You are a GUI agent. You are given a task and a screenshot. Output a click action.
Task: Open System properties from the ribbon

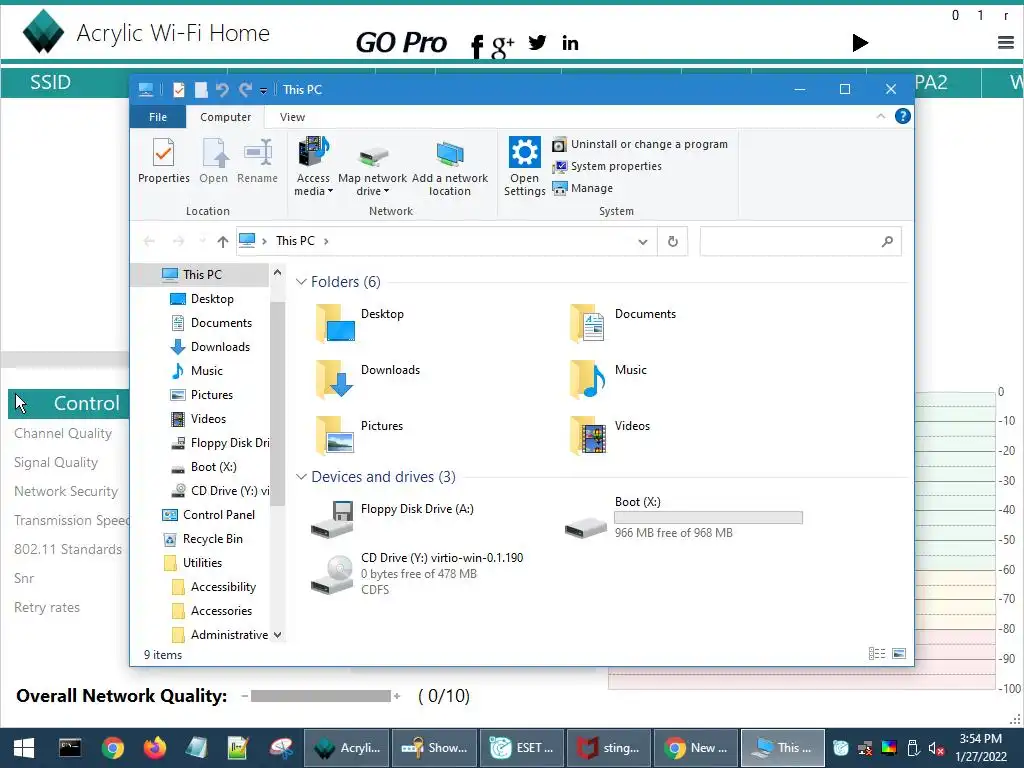pyautogui.click(x=607, y=167)
